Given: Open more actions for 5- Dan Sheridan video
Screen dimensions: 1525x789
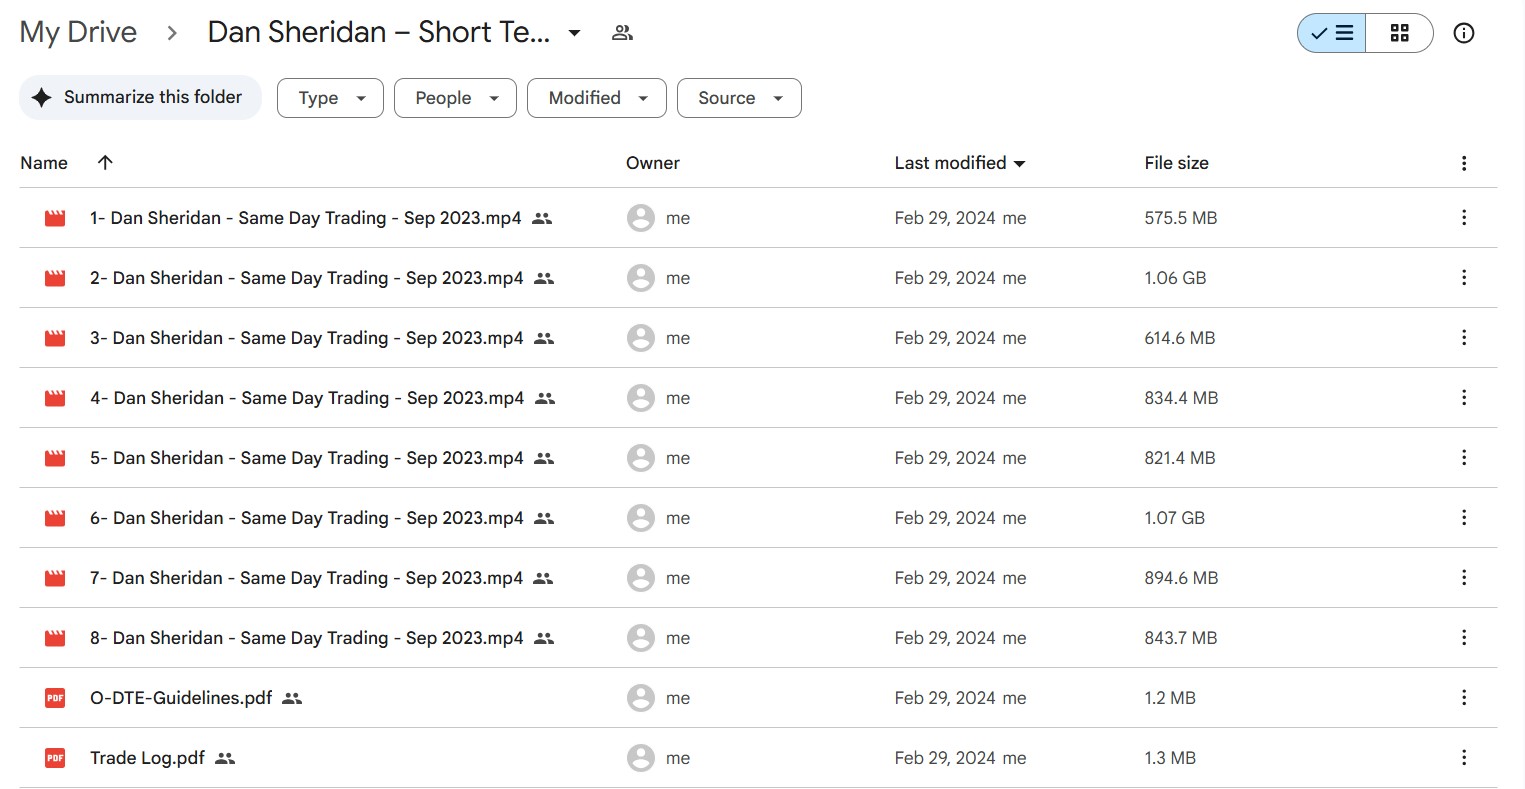Looking at the screenshot, I should [x=1463, y=458].
